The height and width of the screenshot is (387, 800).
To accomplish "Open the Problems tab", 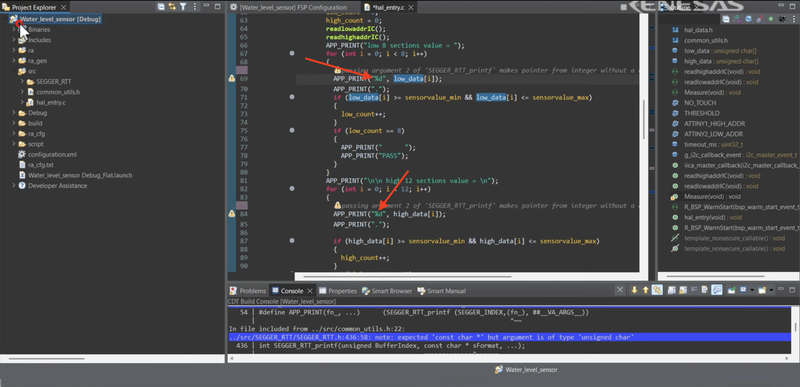I will [248, 291].
